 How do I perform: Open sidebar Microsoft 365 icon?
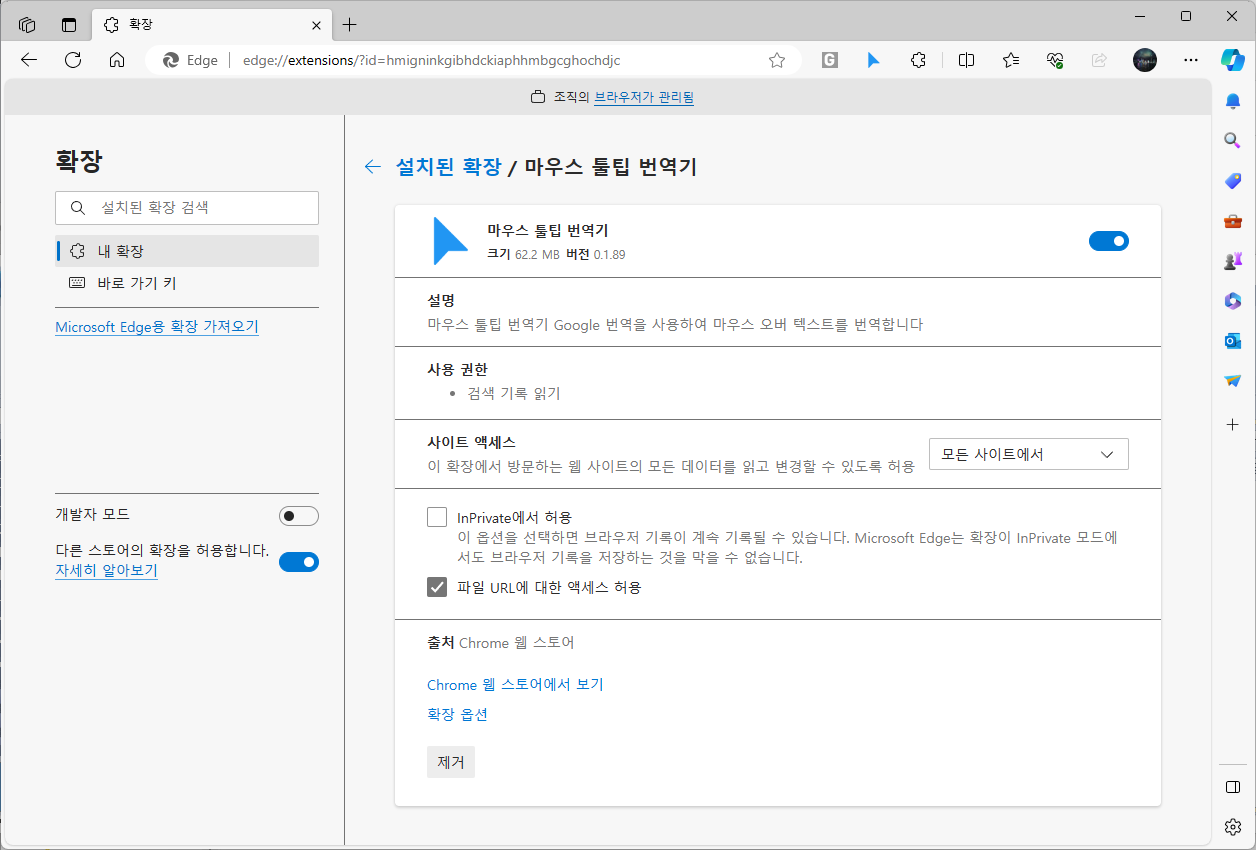pyautogui.click(x=1233, y=301)
